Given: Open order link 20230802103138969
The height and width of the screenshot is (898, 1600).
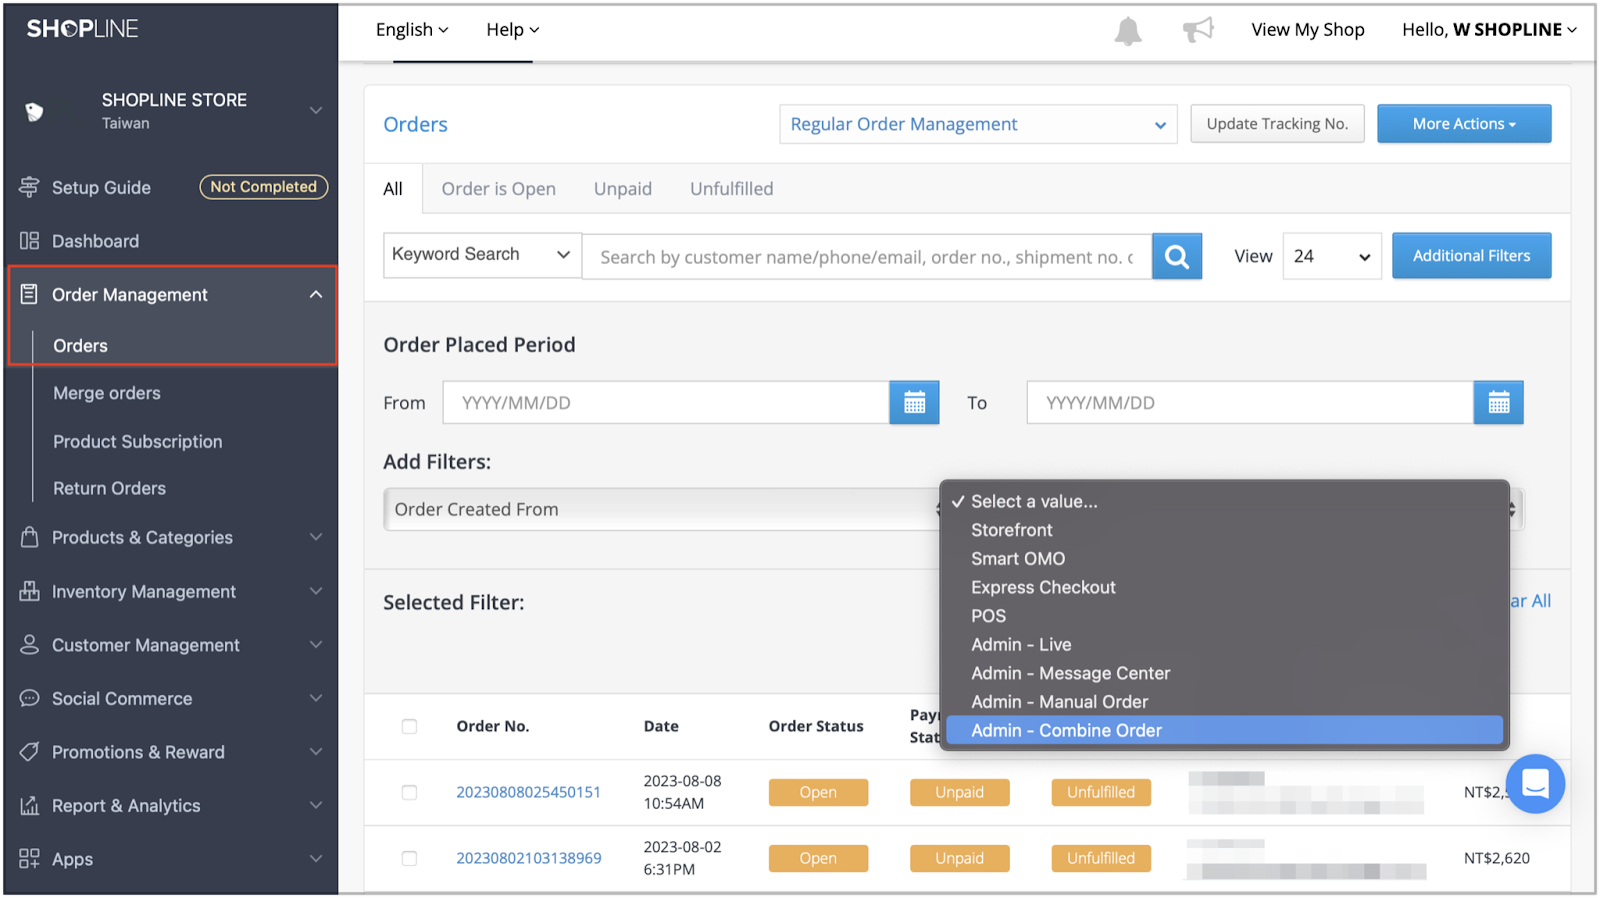Looking at the screenshot, I should point(528,858).
